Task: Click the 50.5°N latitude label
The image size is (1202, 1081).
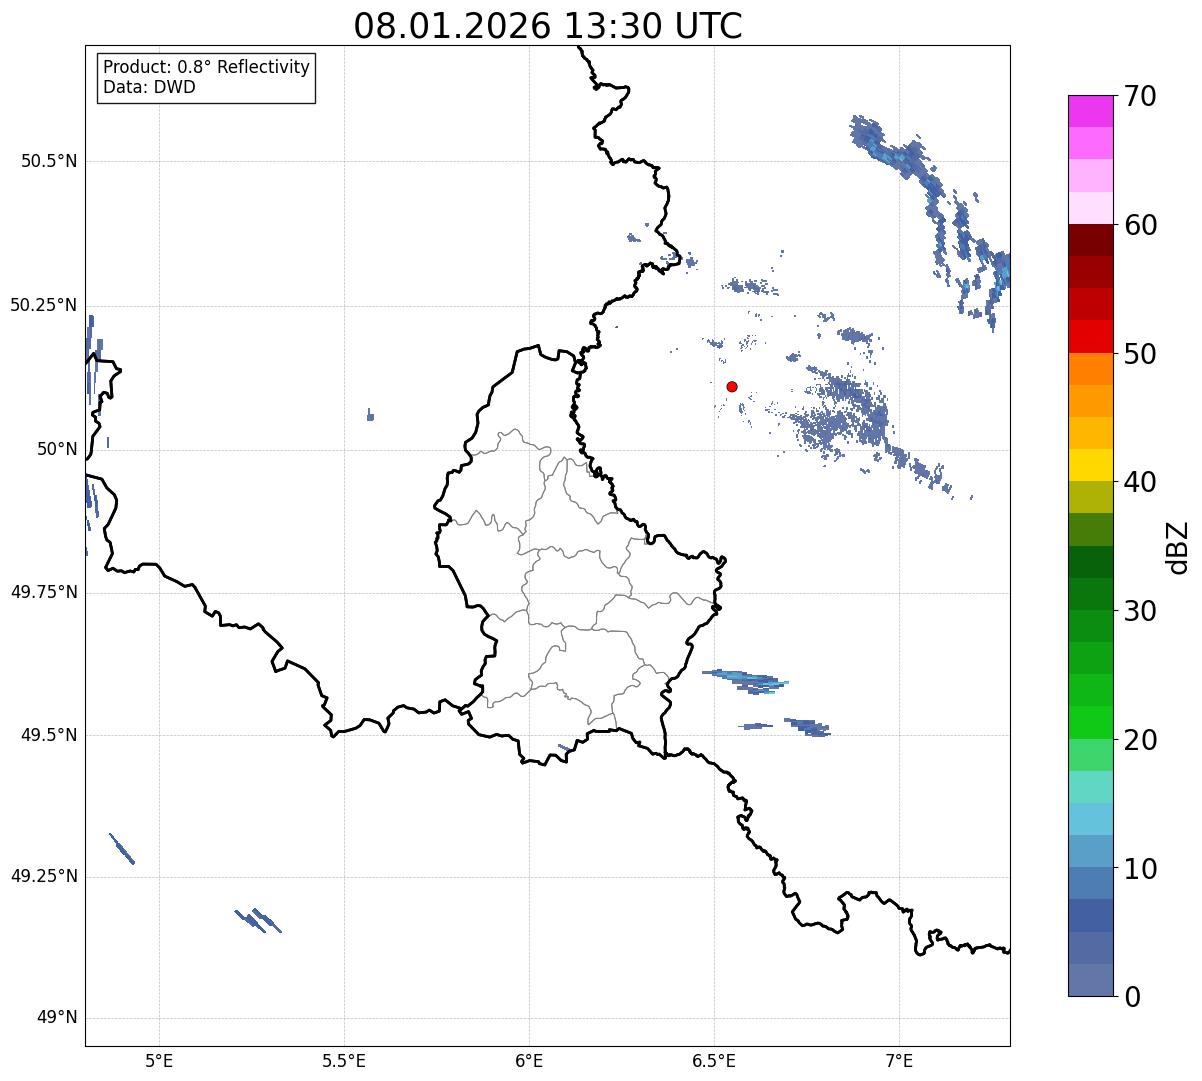Action: pos(49,162)
